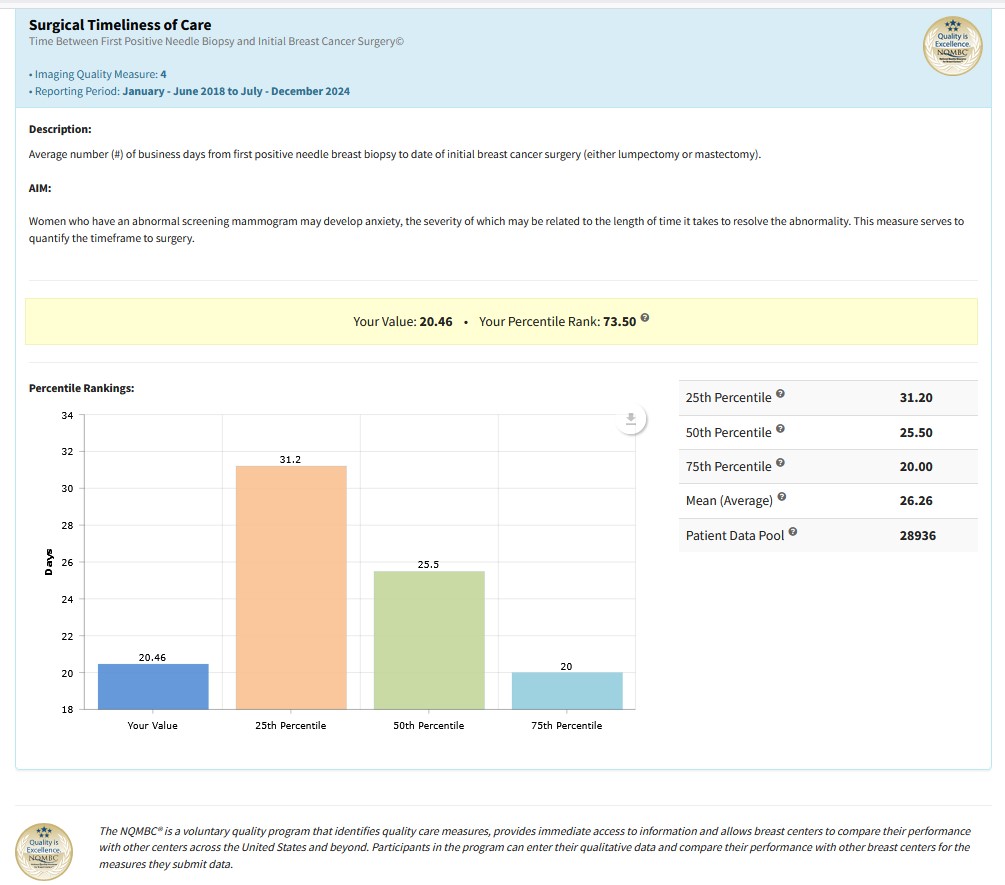Click the 50th Percentile question mark icon
1005x885 pixels.
click(780, 430)
